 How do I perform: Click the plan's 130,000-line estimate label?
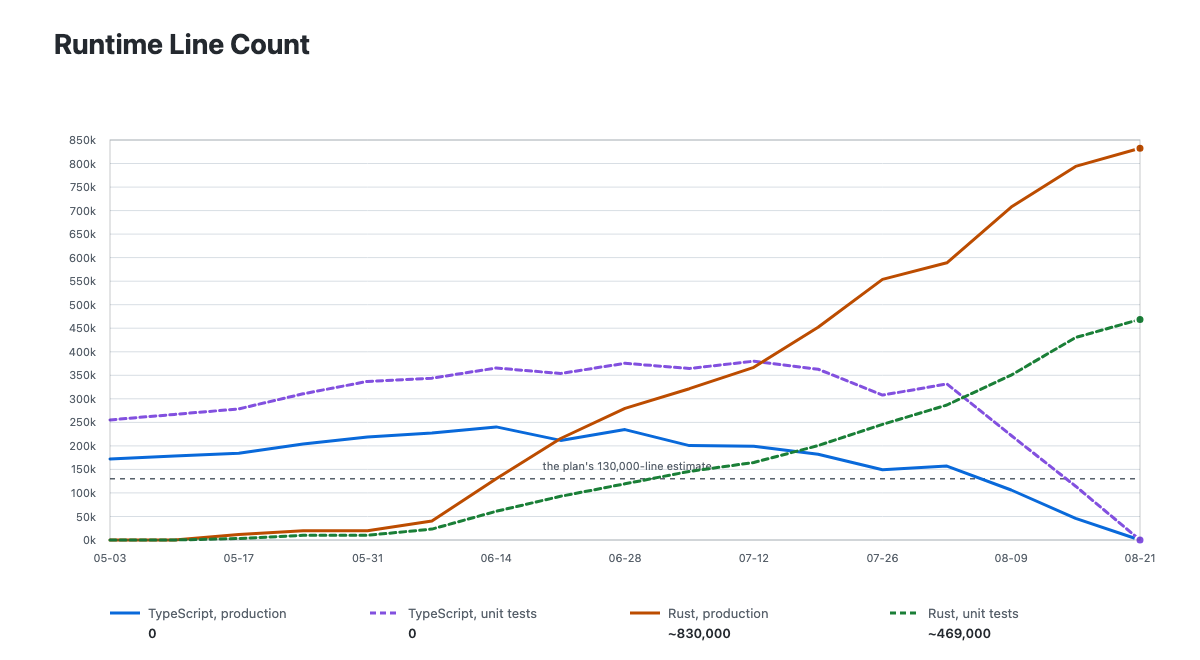(x=627, y=466)
